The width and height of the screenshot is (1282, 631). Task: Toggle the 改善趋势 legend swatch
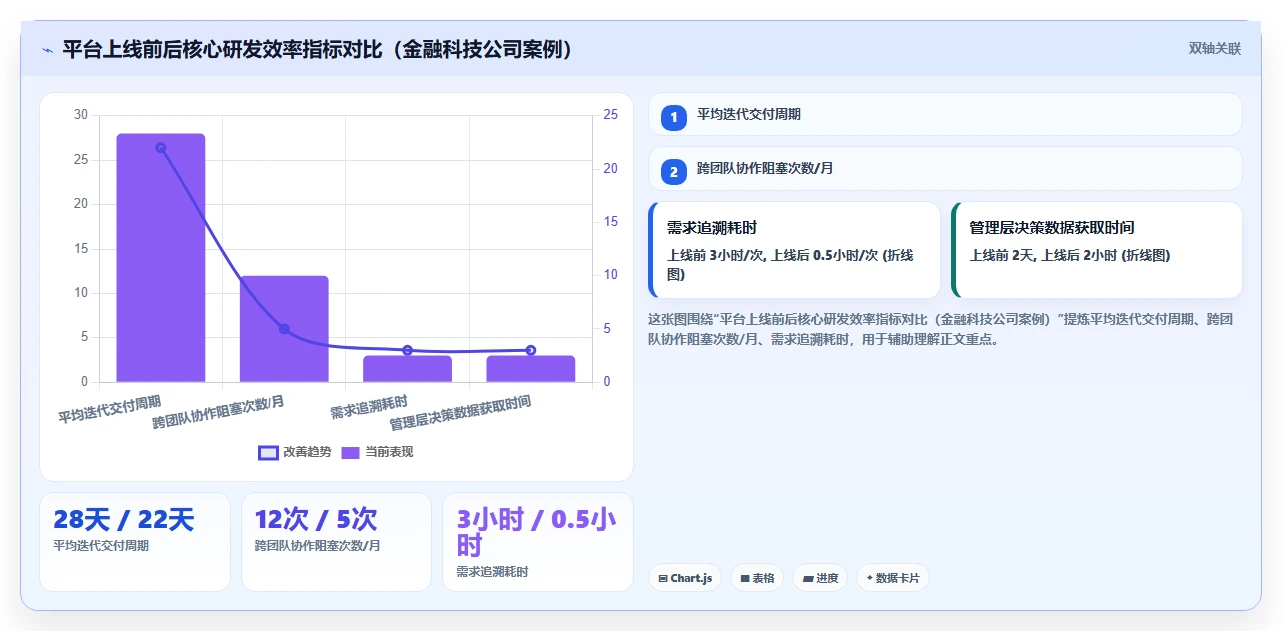pos(268,452)
